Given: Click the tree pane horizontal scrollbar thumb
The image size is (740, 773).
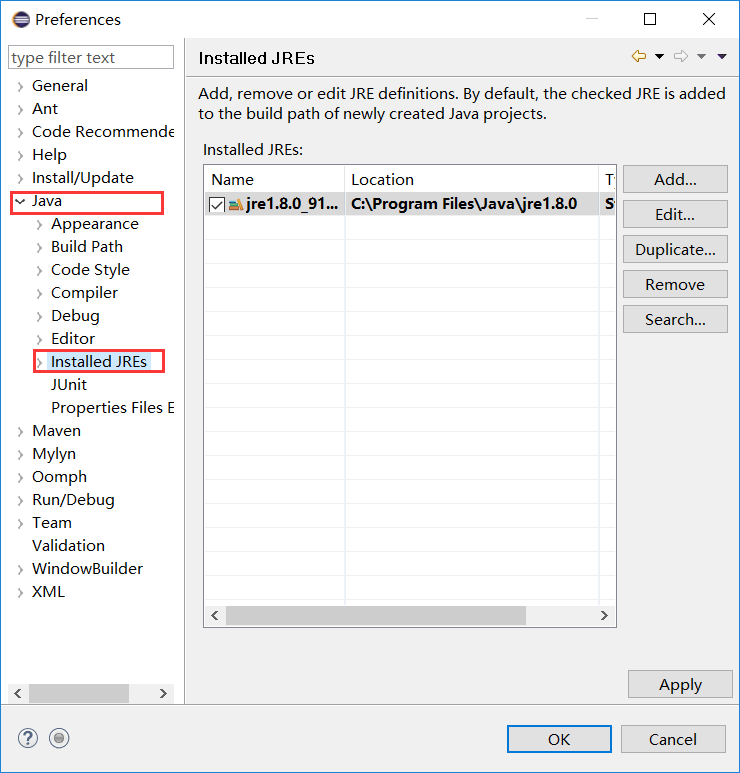Looking at the screenshot, I should click(x=79, y=694).
